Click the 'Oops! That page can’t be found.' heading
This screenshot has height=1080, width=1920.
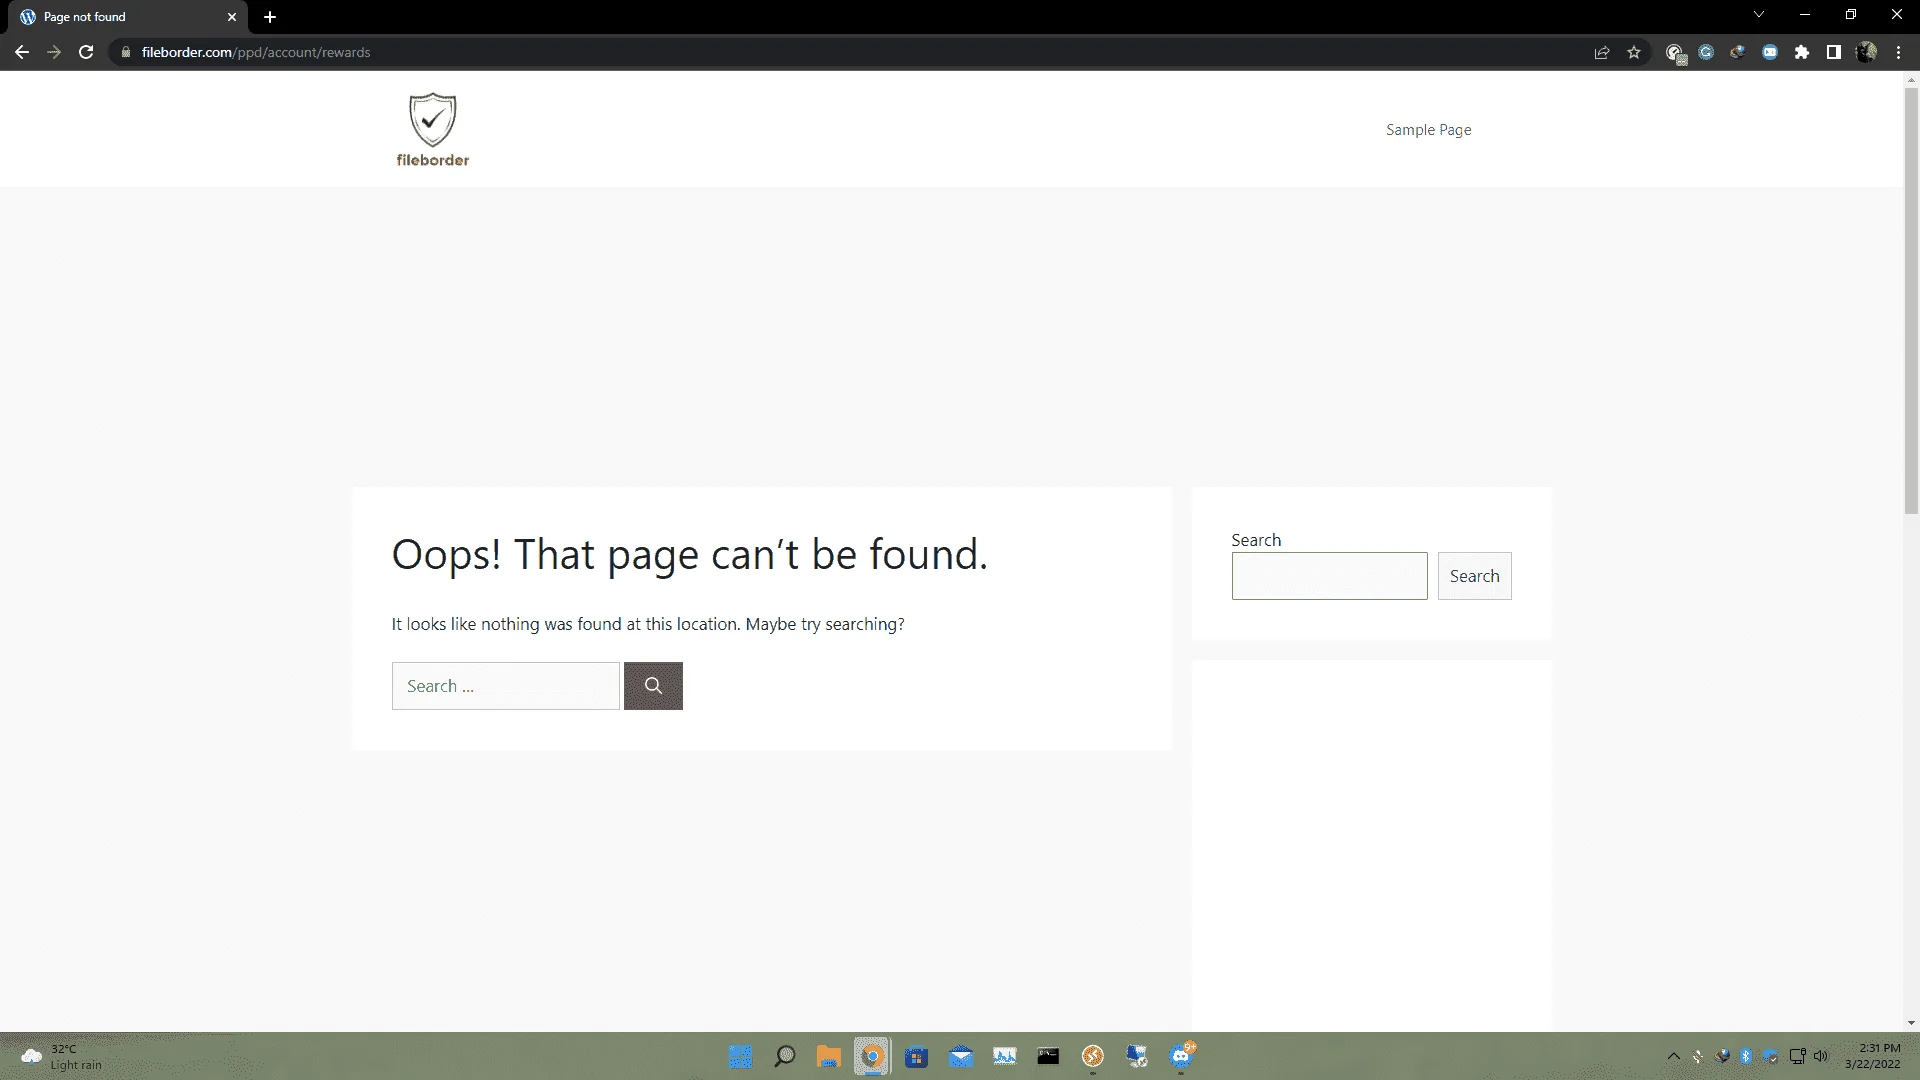[x=690, y=555]
